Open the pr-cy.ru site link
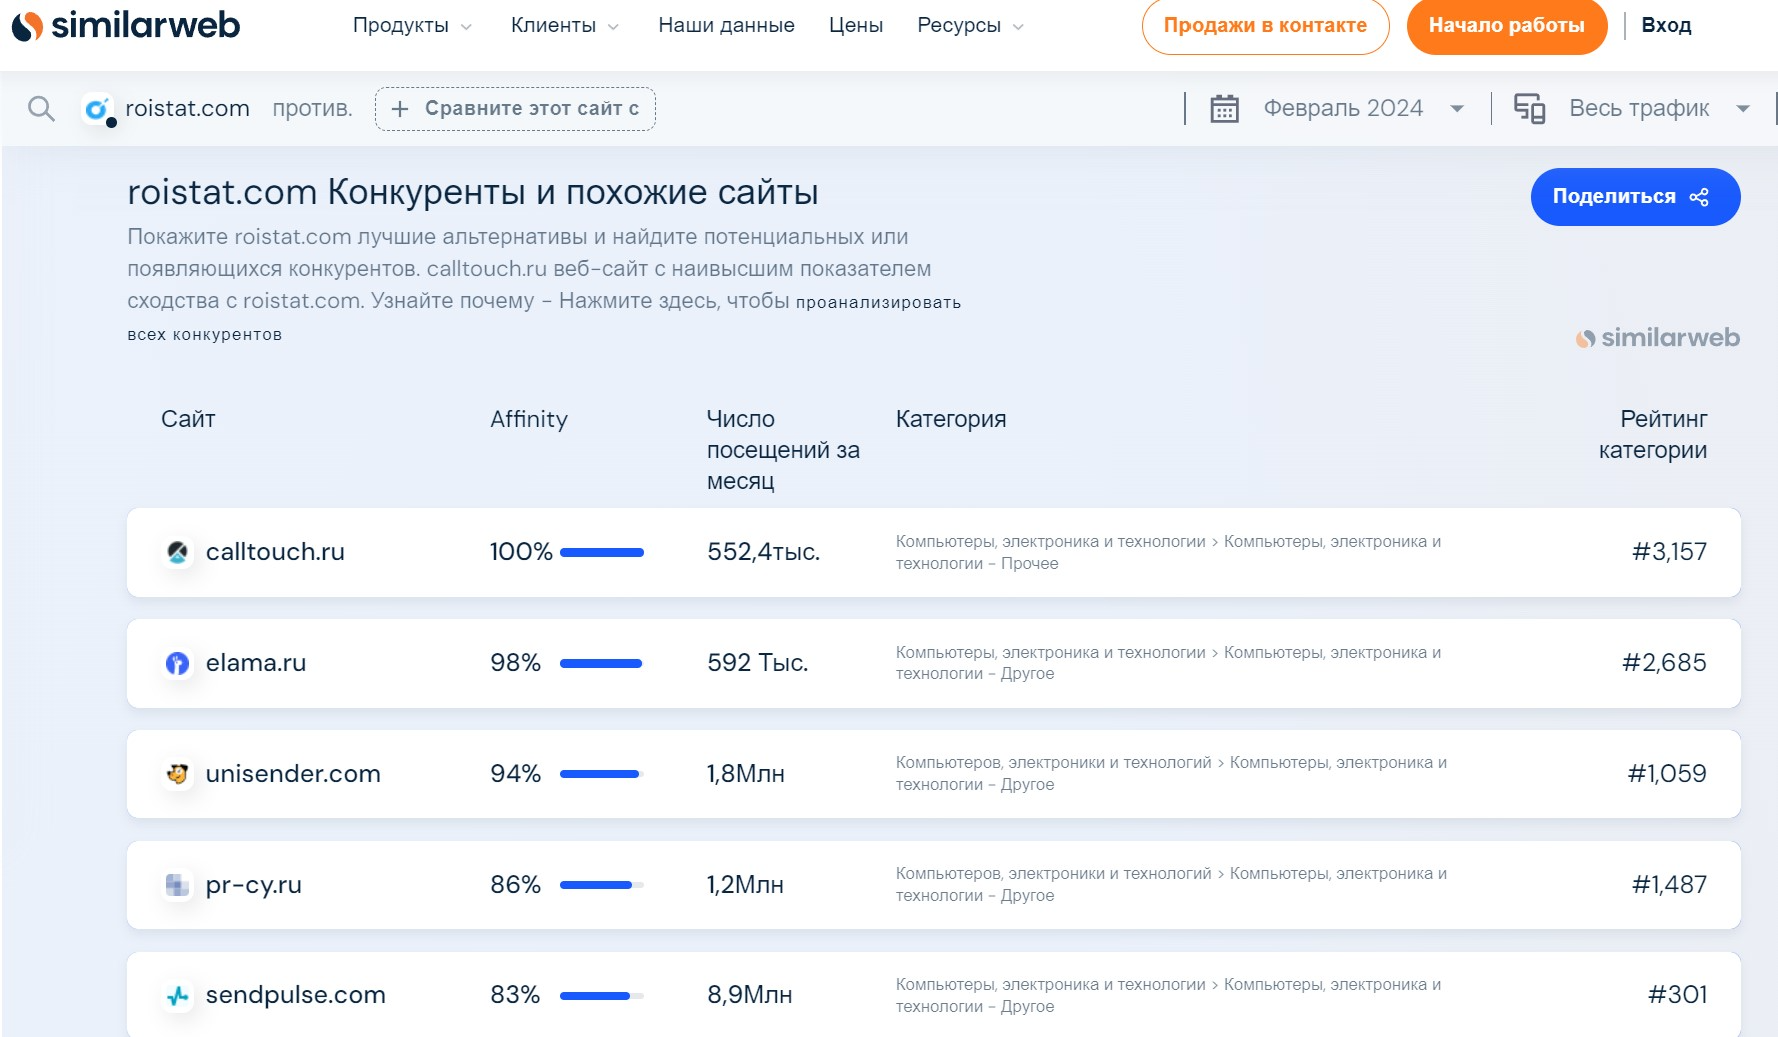 pos(253,885)
